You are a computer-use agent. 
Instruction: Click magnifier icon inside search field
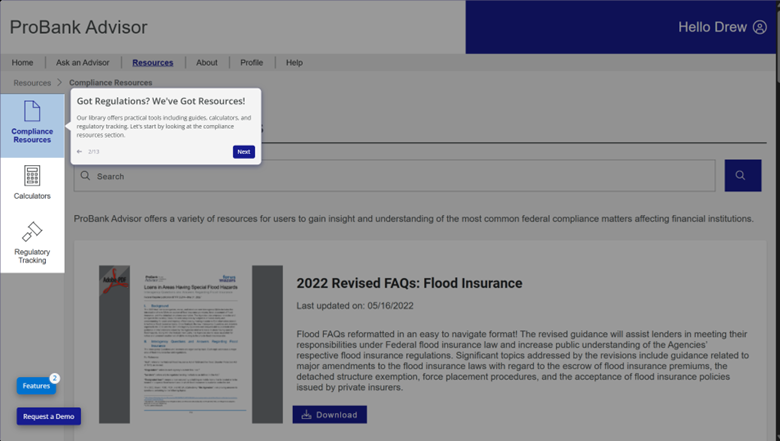[86, 176]
